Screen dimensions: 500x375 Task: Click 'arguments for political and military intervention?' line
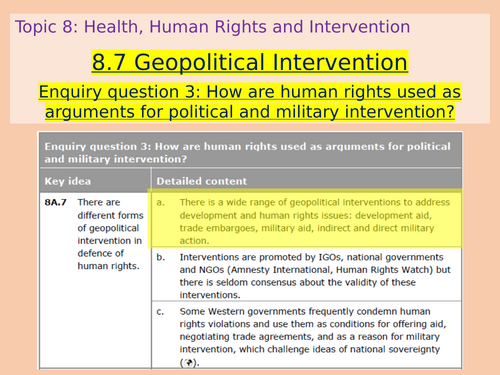click(250, 112)
